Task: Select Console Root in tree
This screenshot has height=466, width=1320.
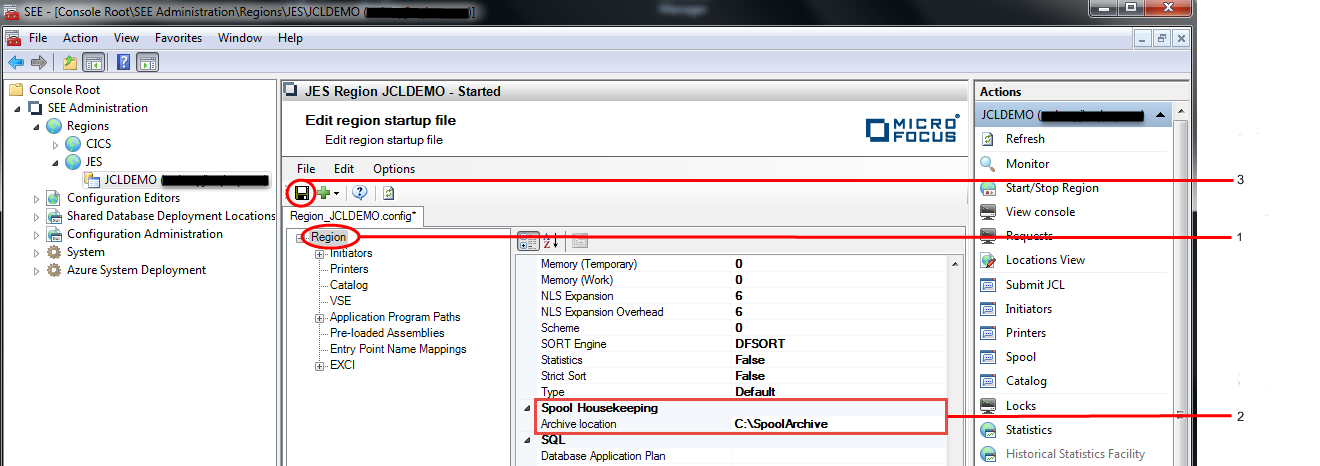Action: [64, 90]
